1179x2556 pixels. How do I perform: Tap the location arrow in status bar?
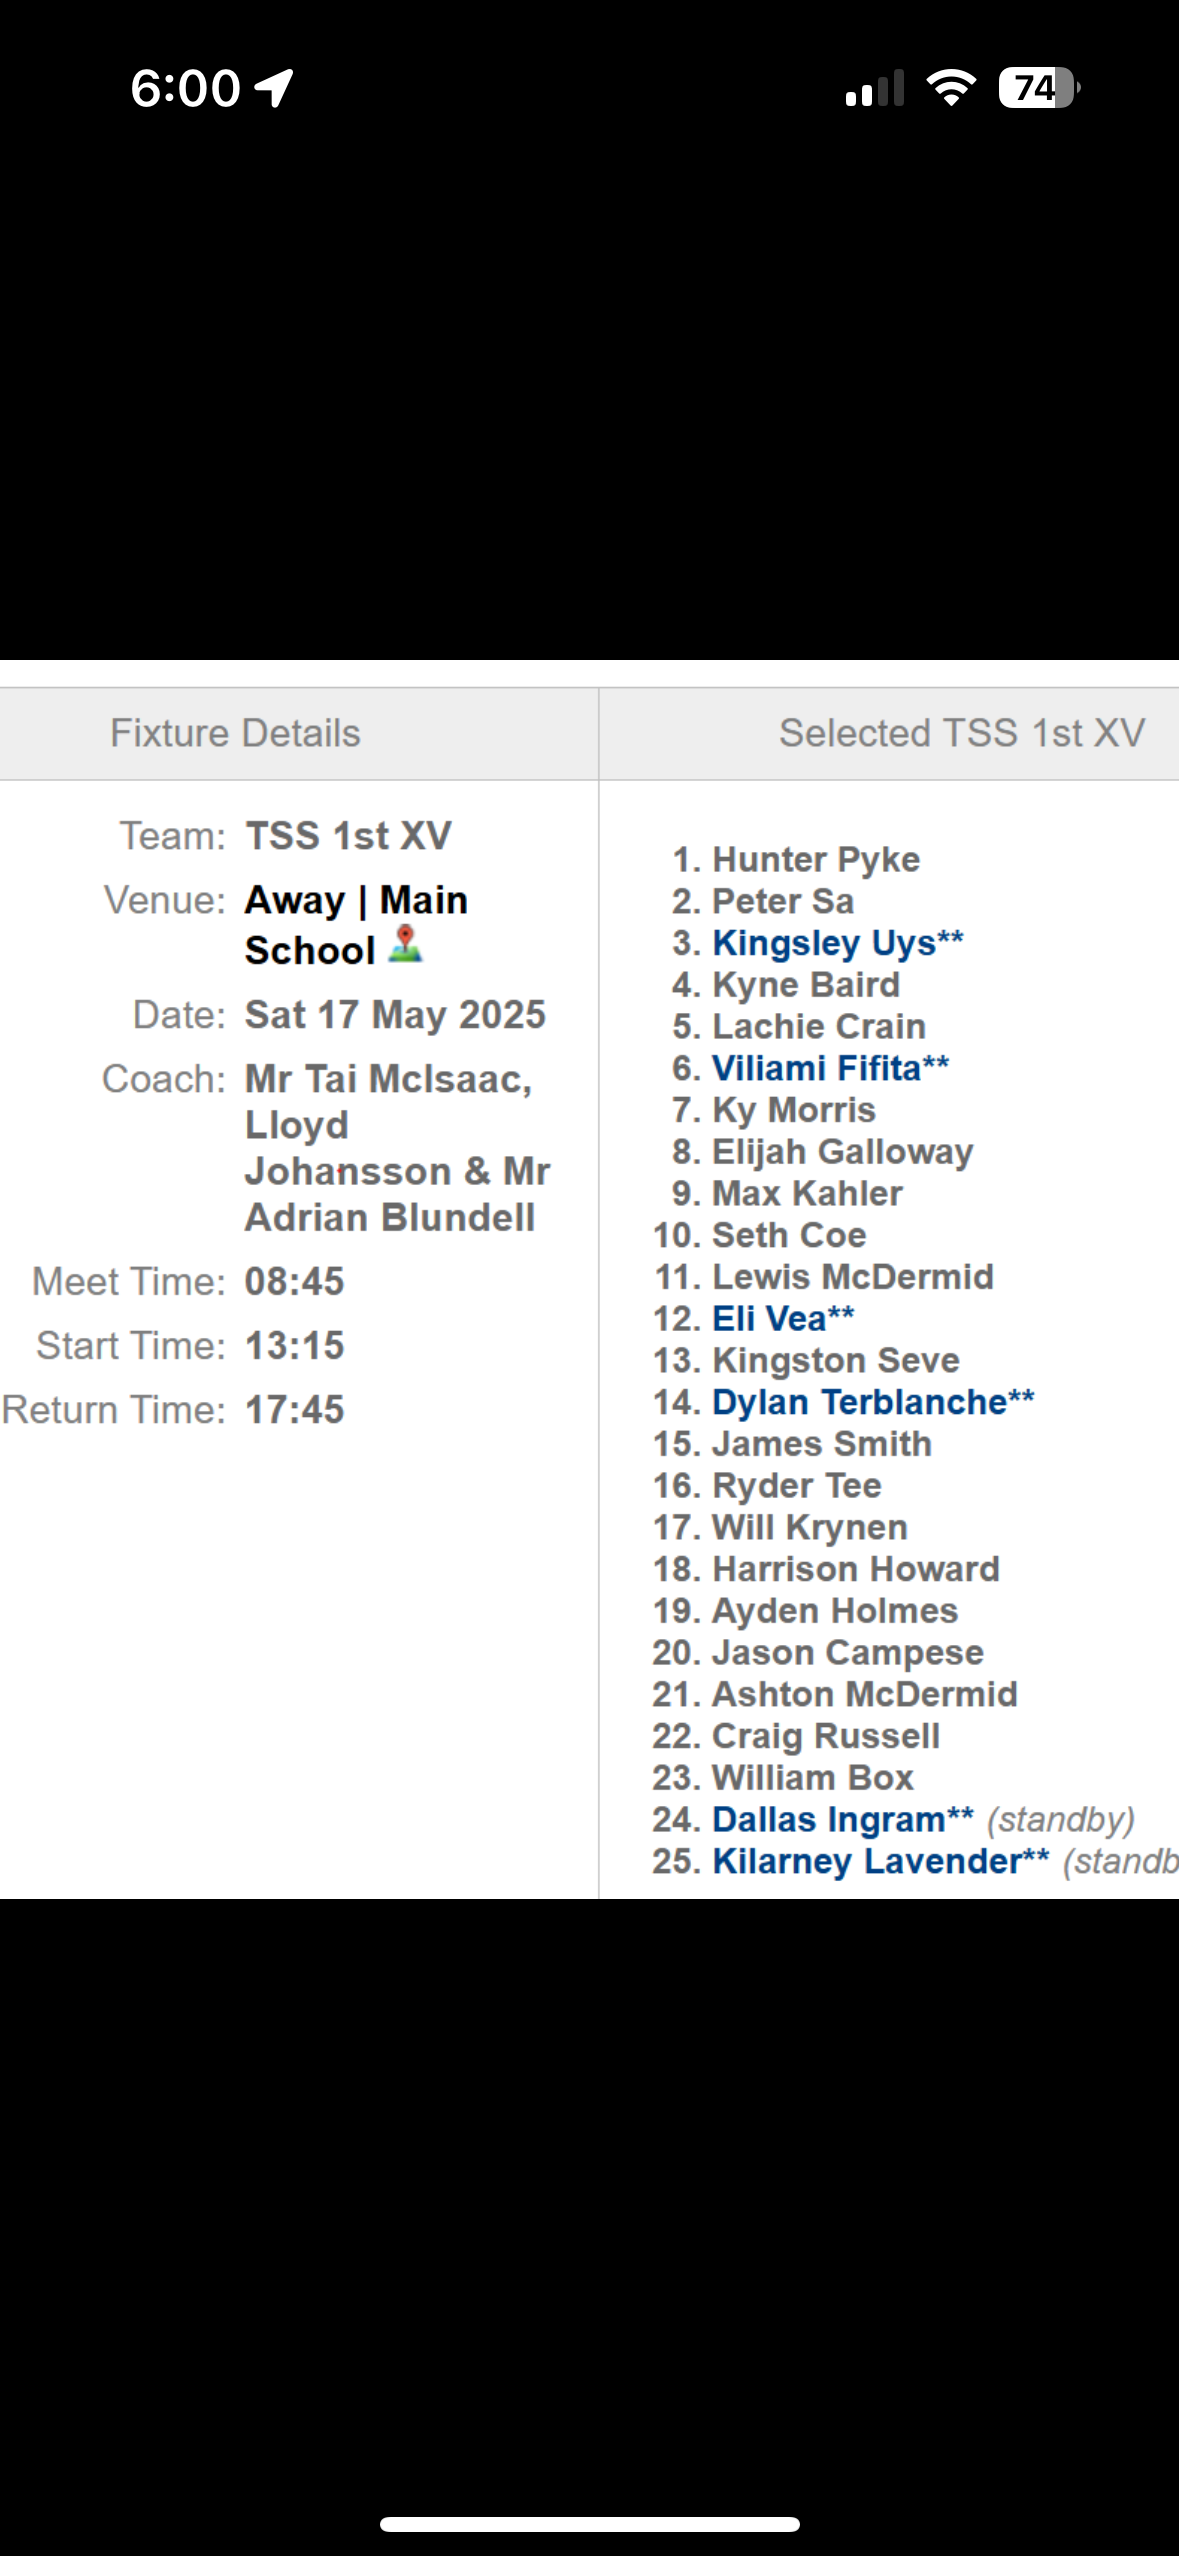[x=274, y=88]
